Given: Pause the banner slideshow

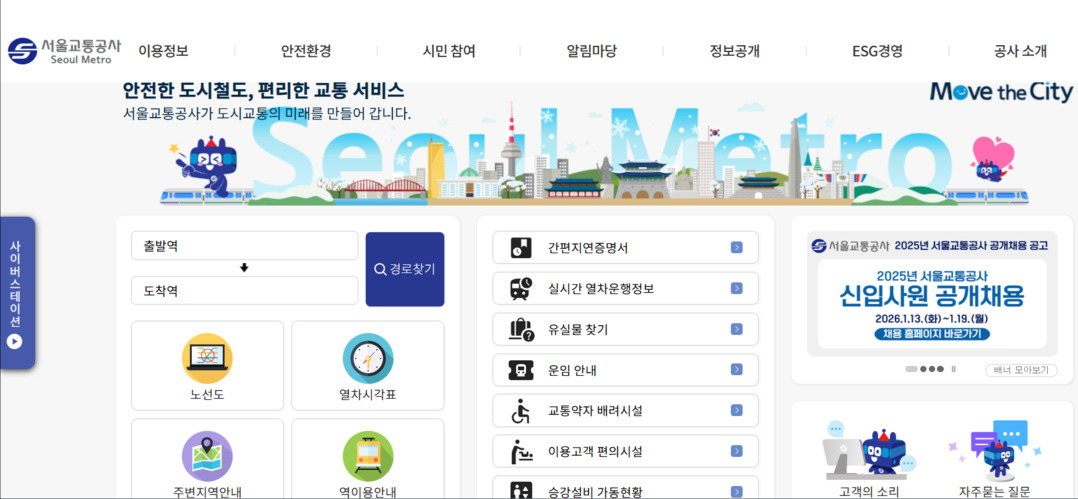Looking at the screenshot, I should pyautogui.click(x=953, y=369).
